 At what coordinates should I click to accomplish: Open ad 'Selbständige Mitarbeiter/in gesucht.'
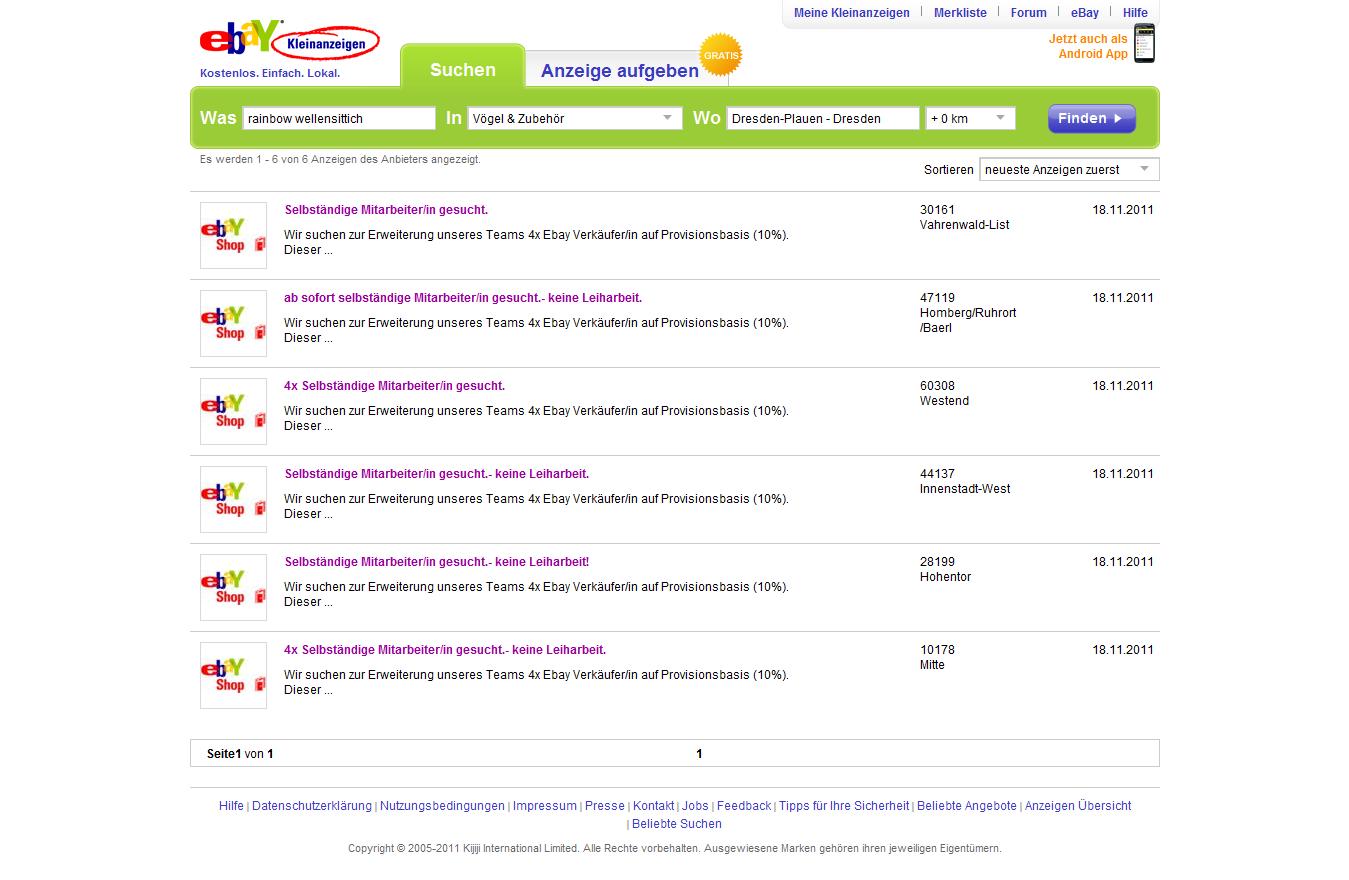[x=386, y=210]
